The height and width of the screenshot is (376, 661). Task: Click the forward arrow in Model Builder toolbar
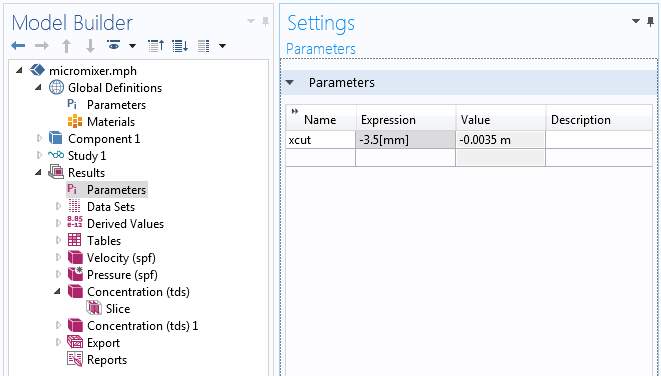point(42,46)
